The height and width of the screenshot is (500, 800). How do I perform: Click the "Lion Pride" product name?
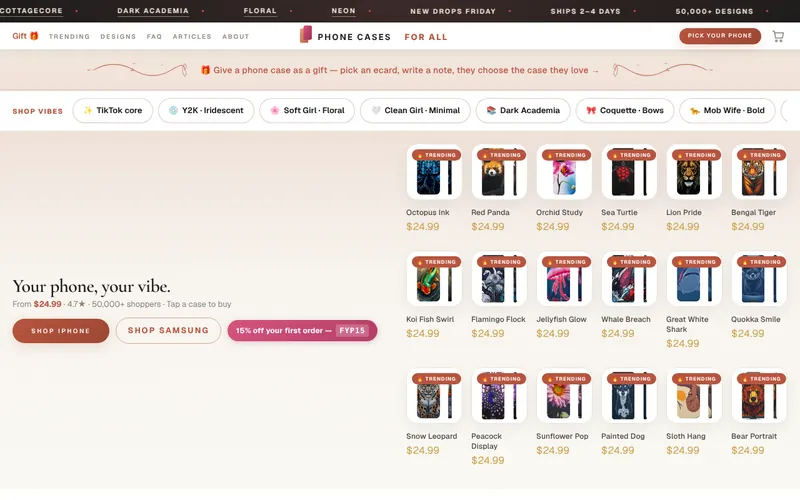pos(684,213)
